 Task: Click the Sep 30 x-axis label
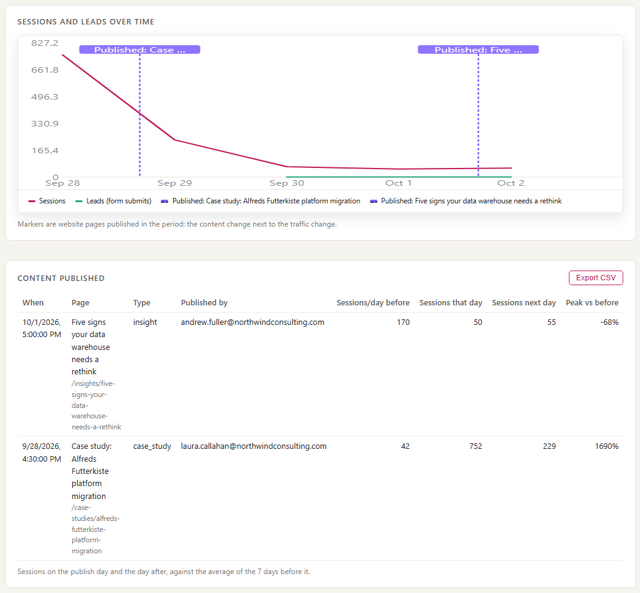[x=287, y=183]
